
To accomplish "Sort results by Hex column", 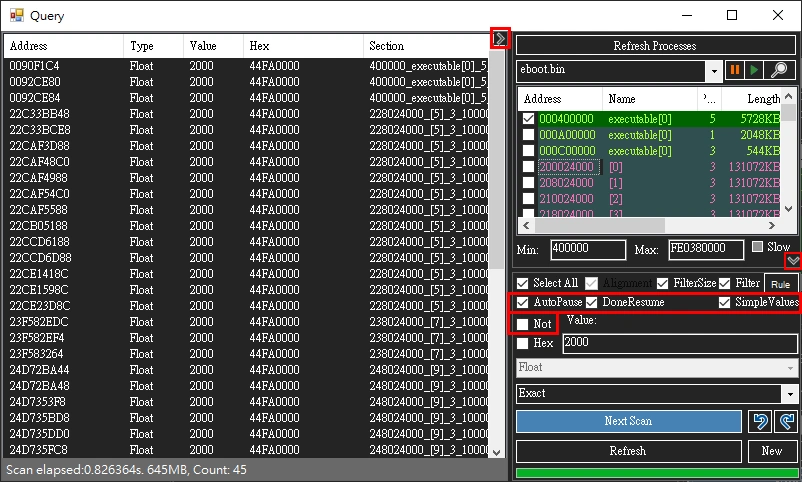I will point(303,46).
